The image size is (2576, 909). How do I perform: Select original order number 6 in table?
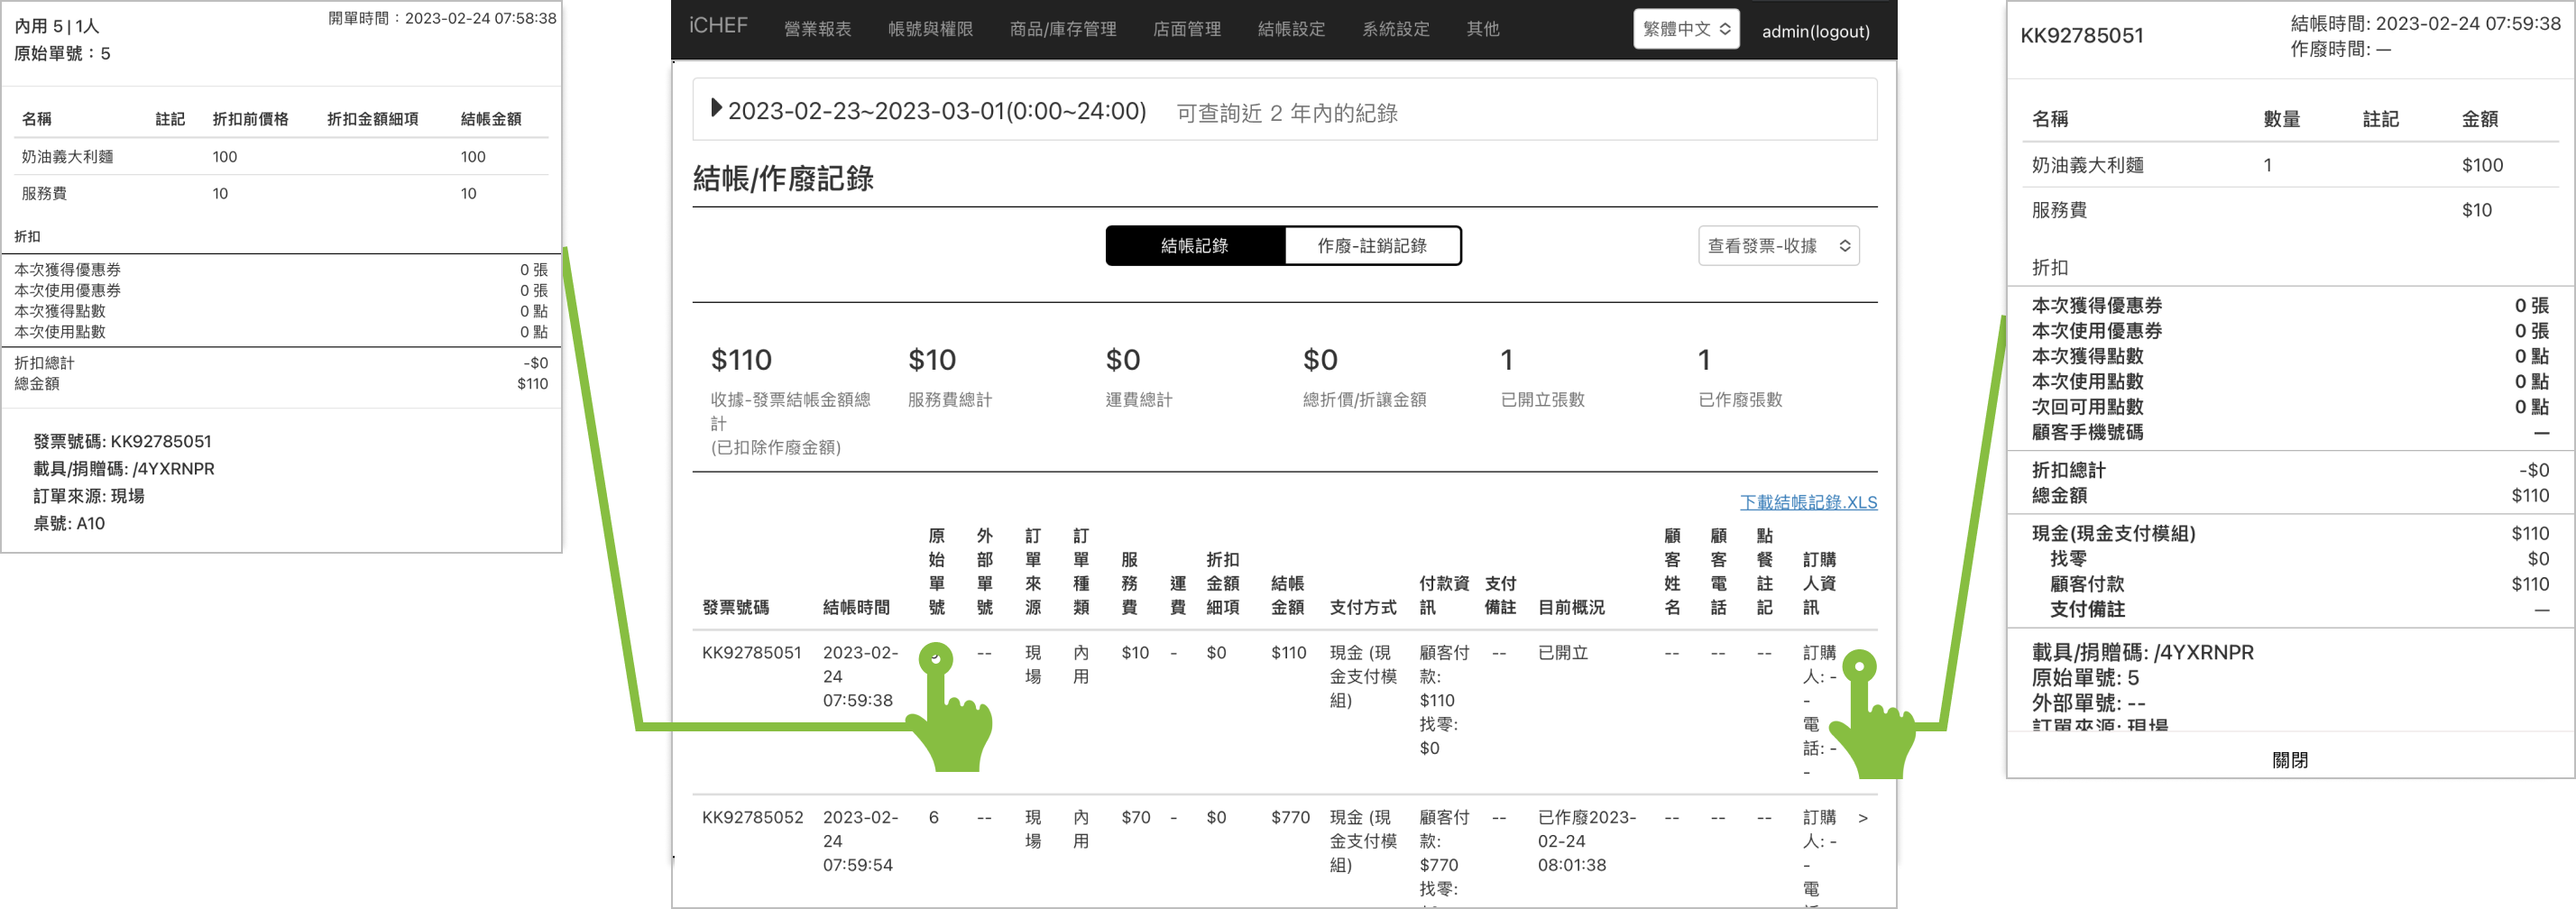point(933,818)
